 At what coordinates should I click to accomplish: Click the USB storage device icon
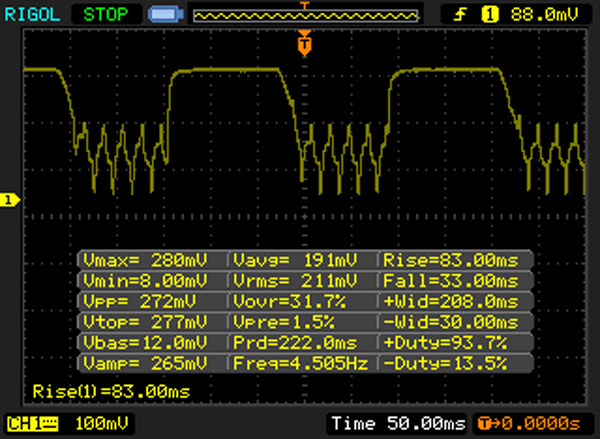166,15
